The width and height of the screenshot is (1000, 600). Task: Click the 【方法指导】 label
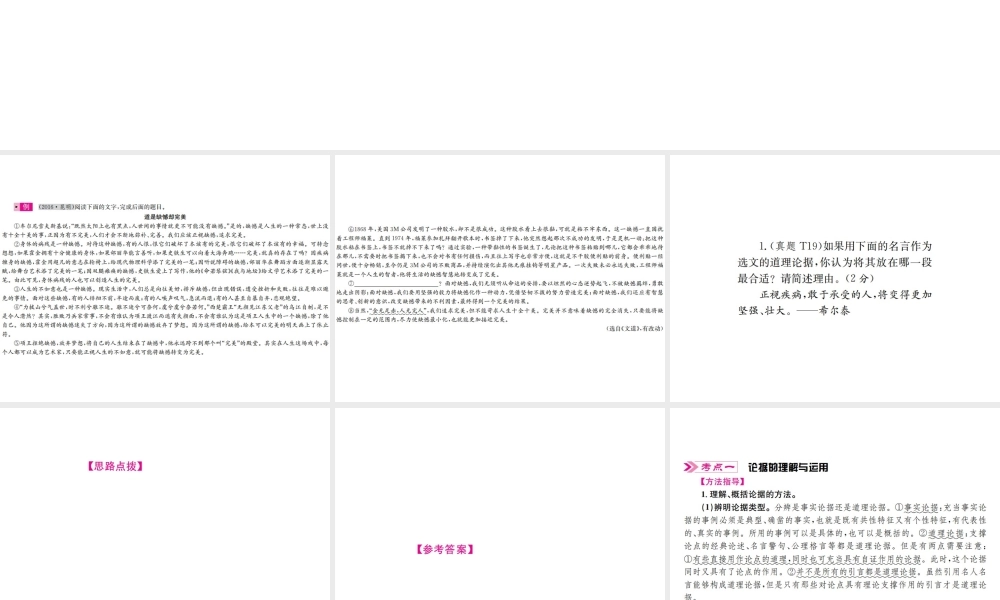(721, 481)
